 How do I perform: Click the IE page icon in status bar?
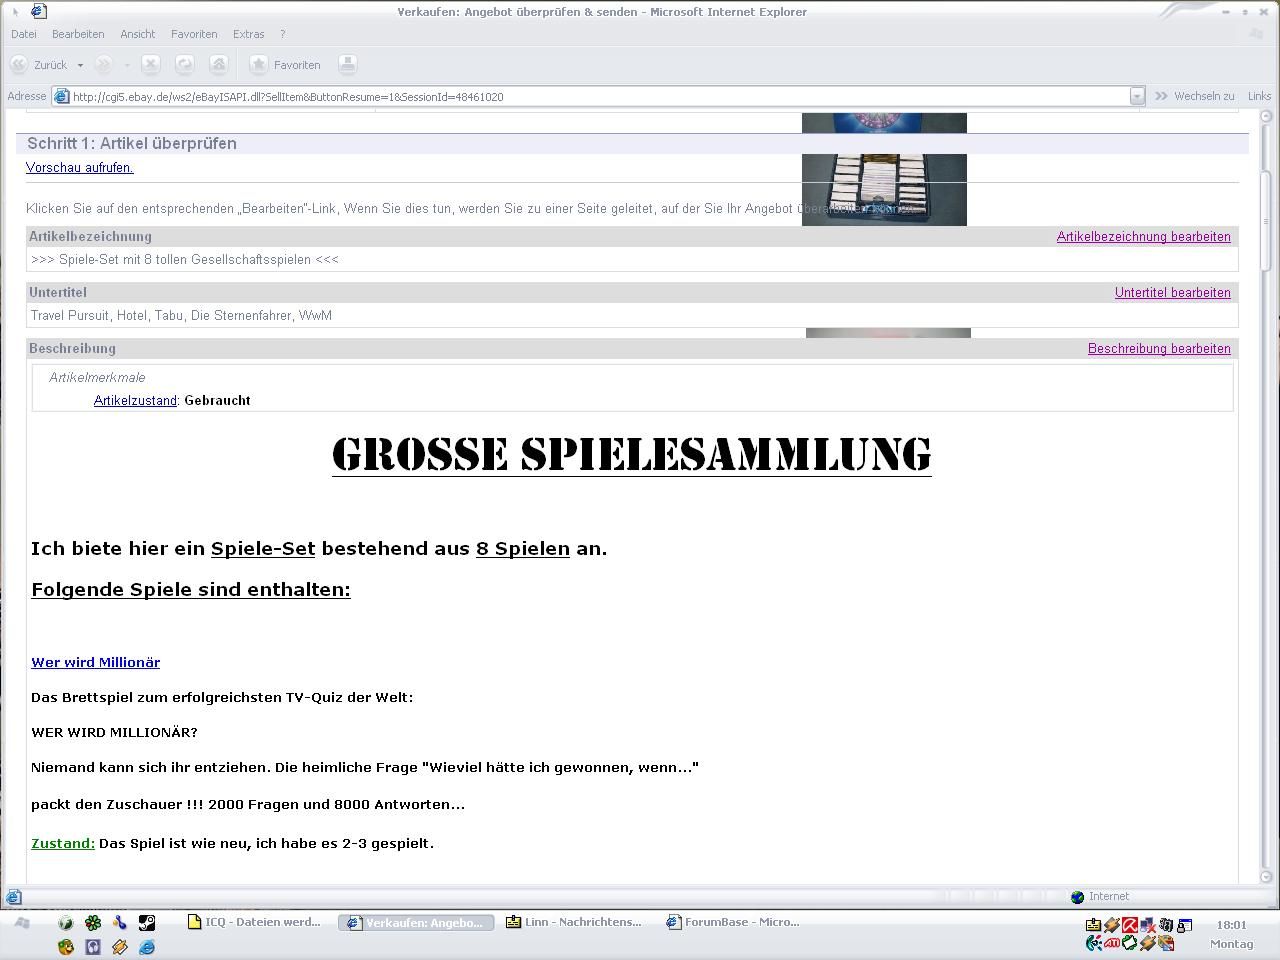[14, 897]
